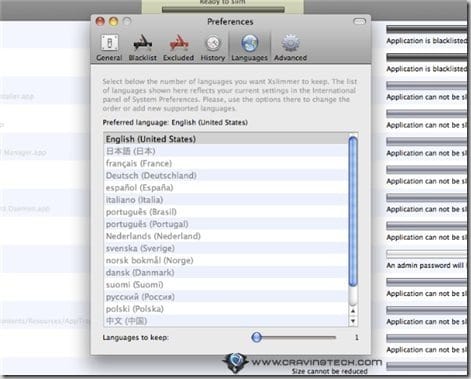Click the language list scrollbar thumb
Screen dimensions: 471x379
tap(353, 211)
